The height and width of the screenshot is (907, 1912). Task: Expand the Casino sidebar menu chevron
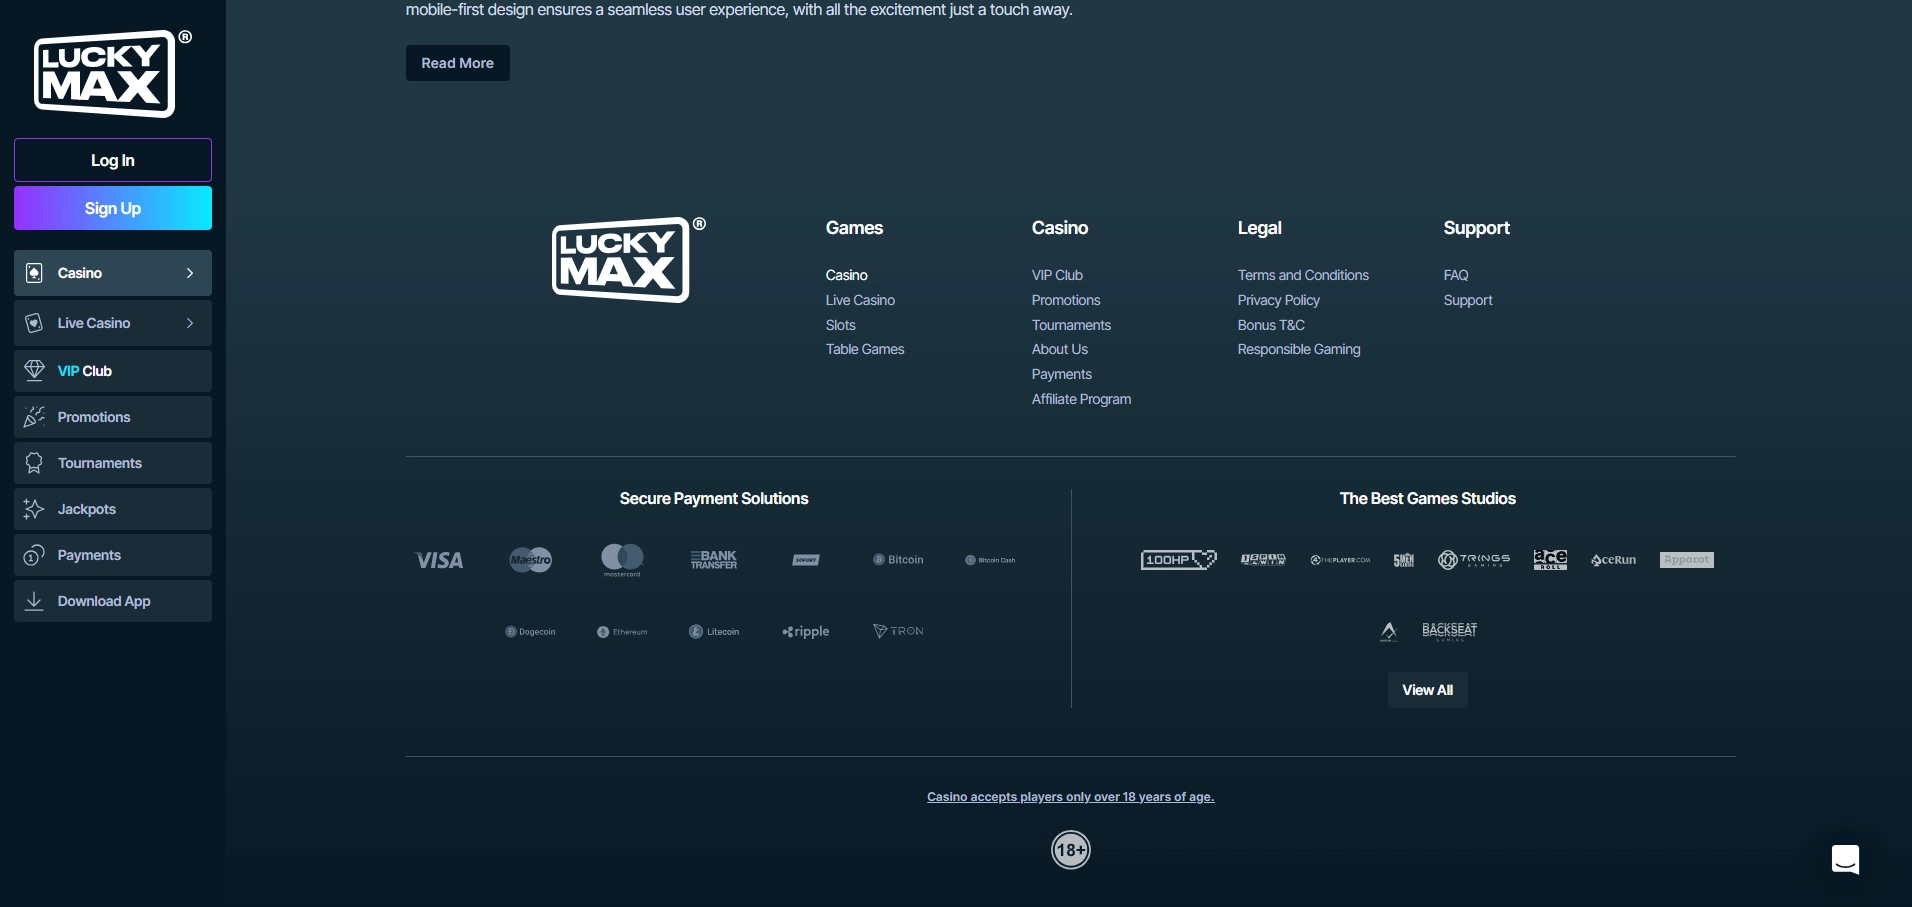[190, 272]
